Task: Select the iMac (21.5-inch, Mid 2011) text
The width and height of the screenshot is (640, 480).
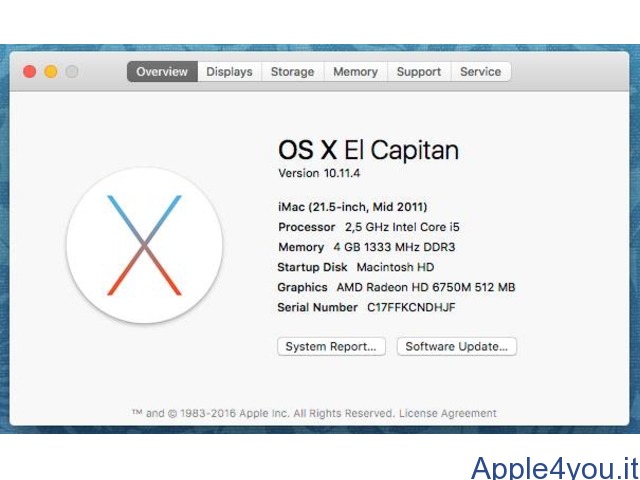Action: pyautogui.click(x=353, y=207)
